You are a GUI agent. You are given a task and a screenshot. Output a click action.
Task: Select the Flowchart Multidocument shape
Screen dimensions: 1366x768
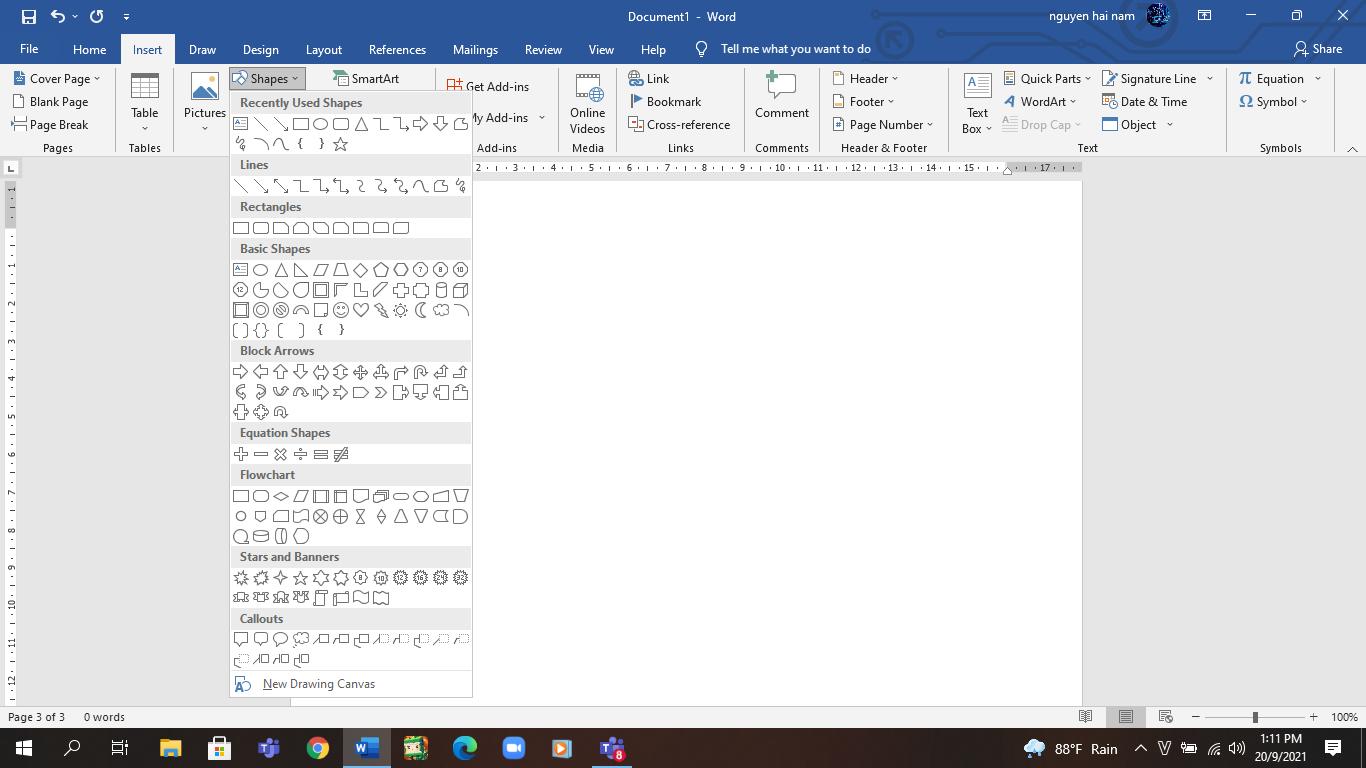381,496
